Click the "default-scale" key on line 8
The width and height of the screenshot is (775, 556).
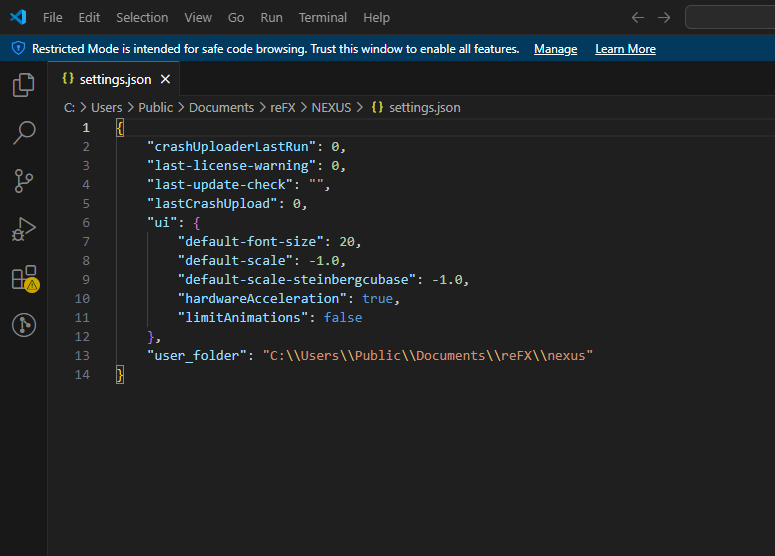pyautogui.click(x=235, y=260)
